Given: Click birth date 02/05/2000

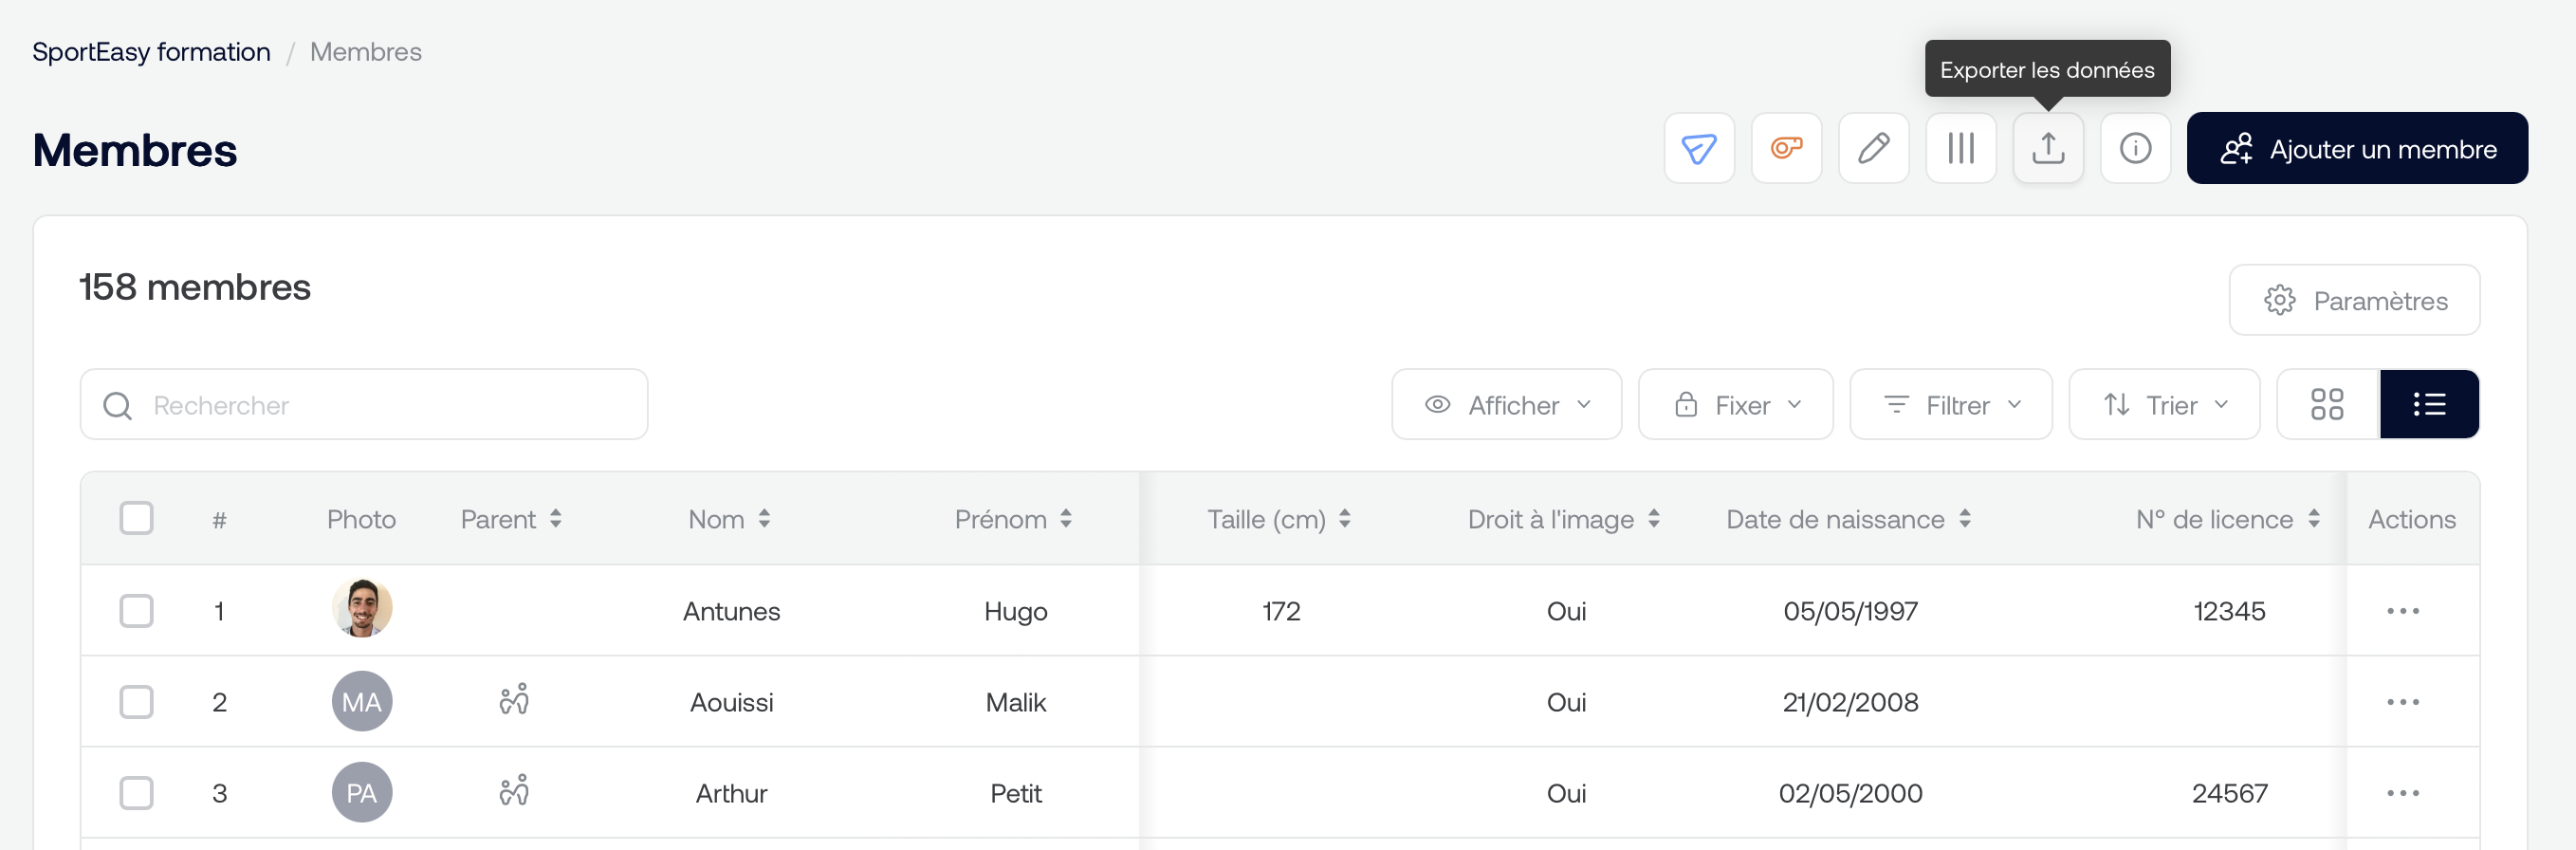Looking at the screenshot, I should [x=1850, y=793].
